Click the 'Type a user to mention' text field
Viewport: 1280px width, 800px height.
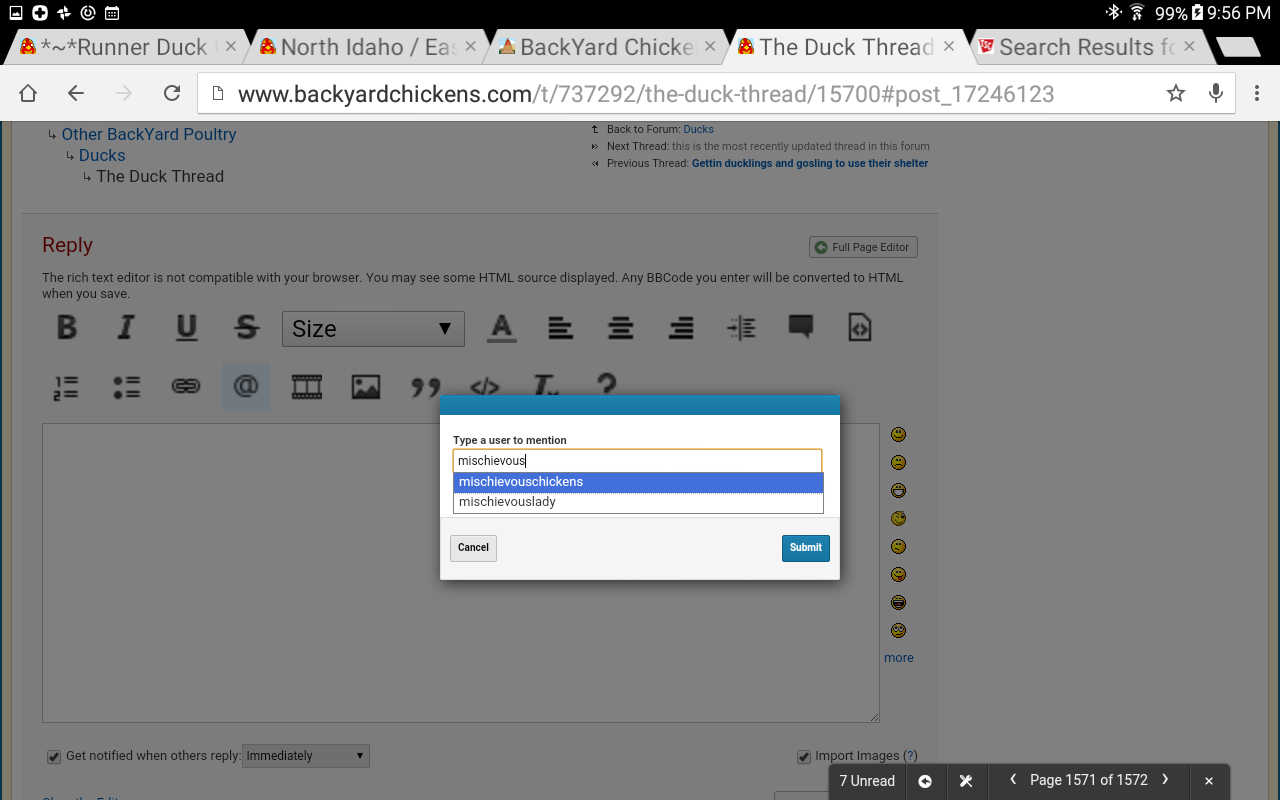coord(637,461)
